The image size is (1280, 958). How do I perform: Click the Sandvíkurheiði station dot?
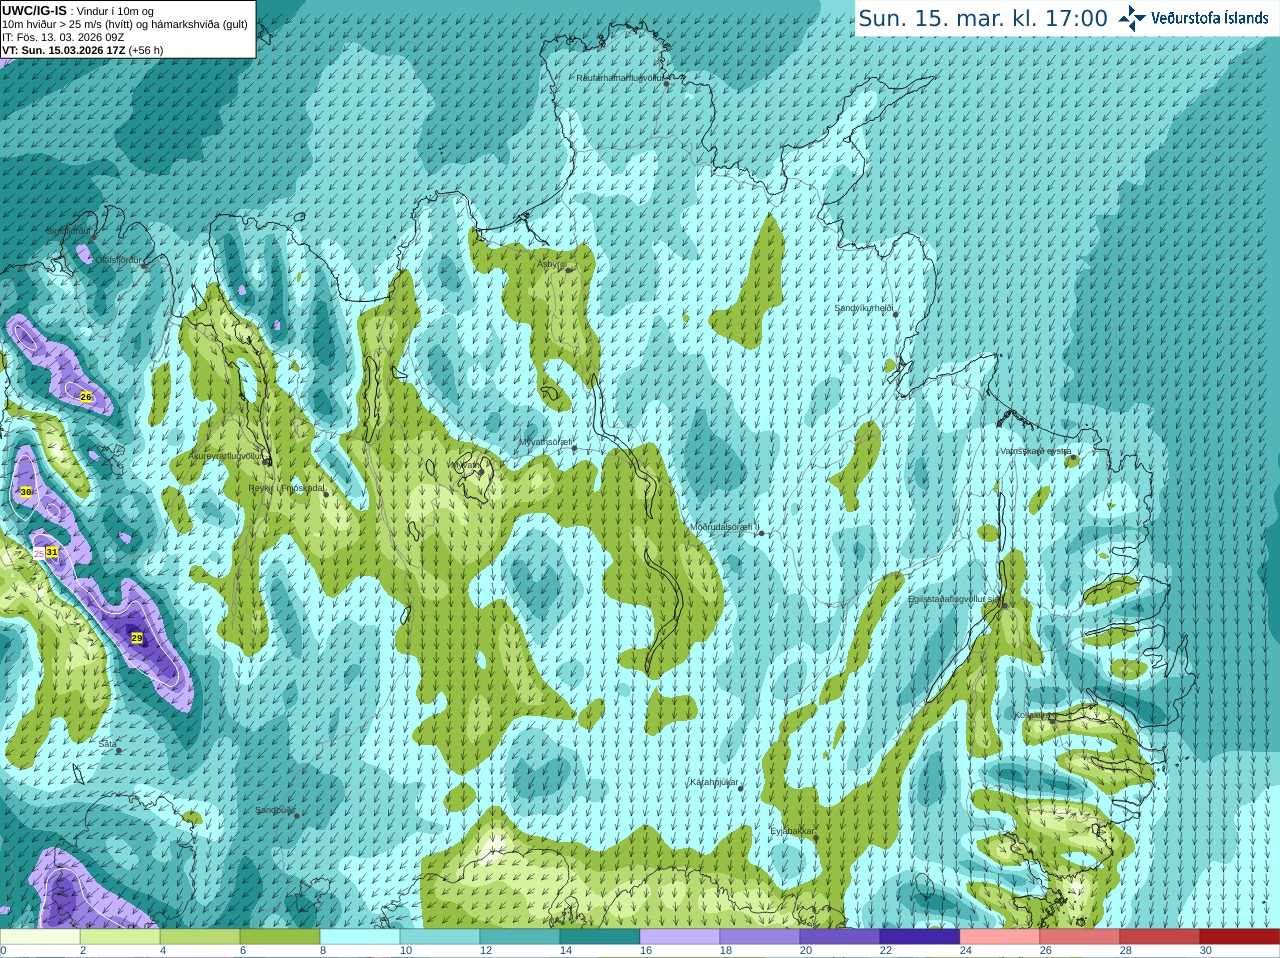tap(896, 314)
